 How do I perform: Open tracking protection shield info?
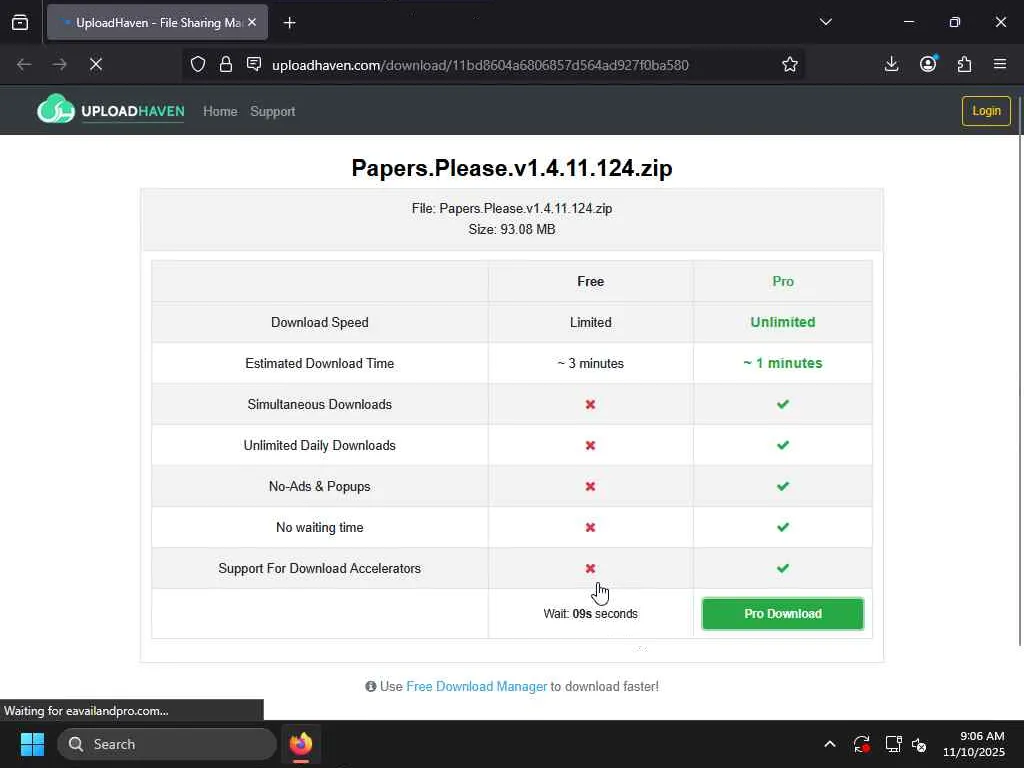[x=198, y=64]
